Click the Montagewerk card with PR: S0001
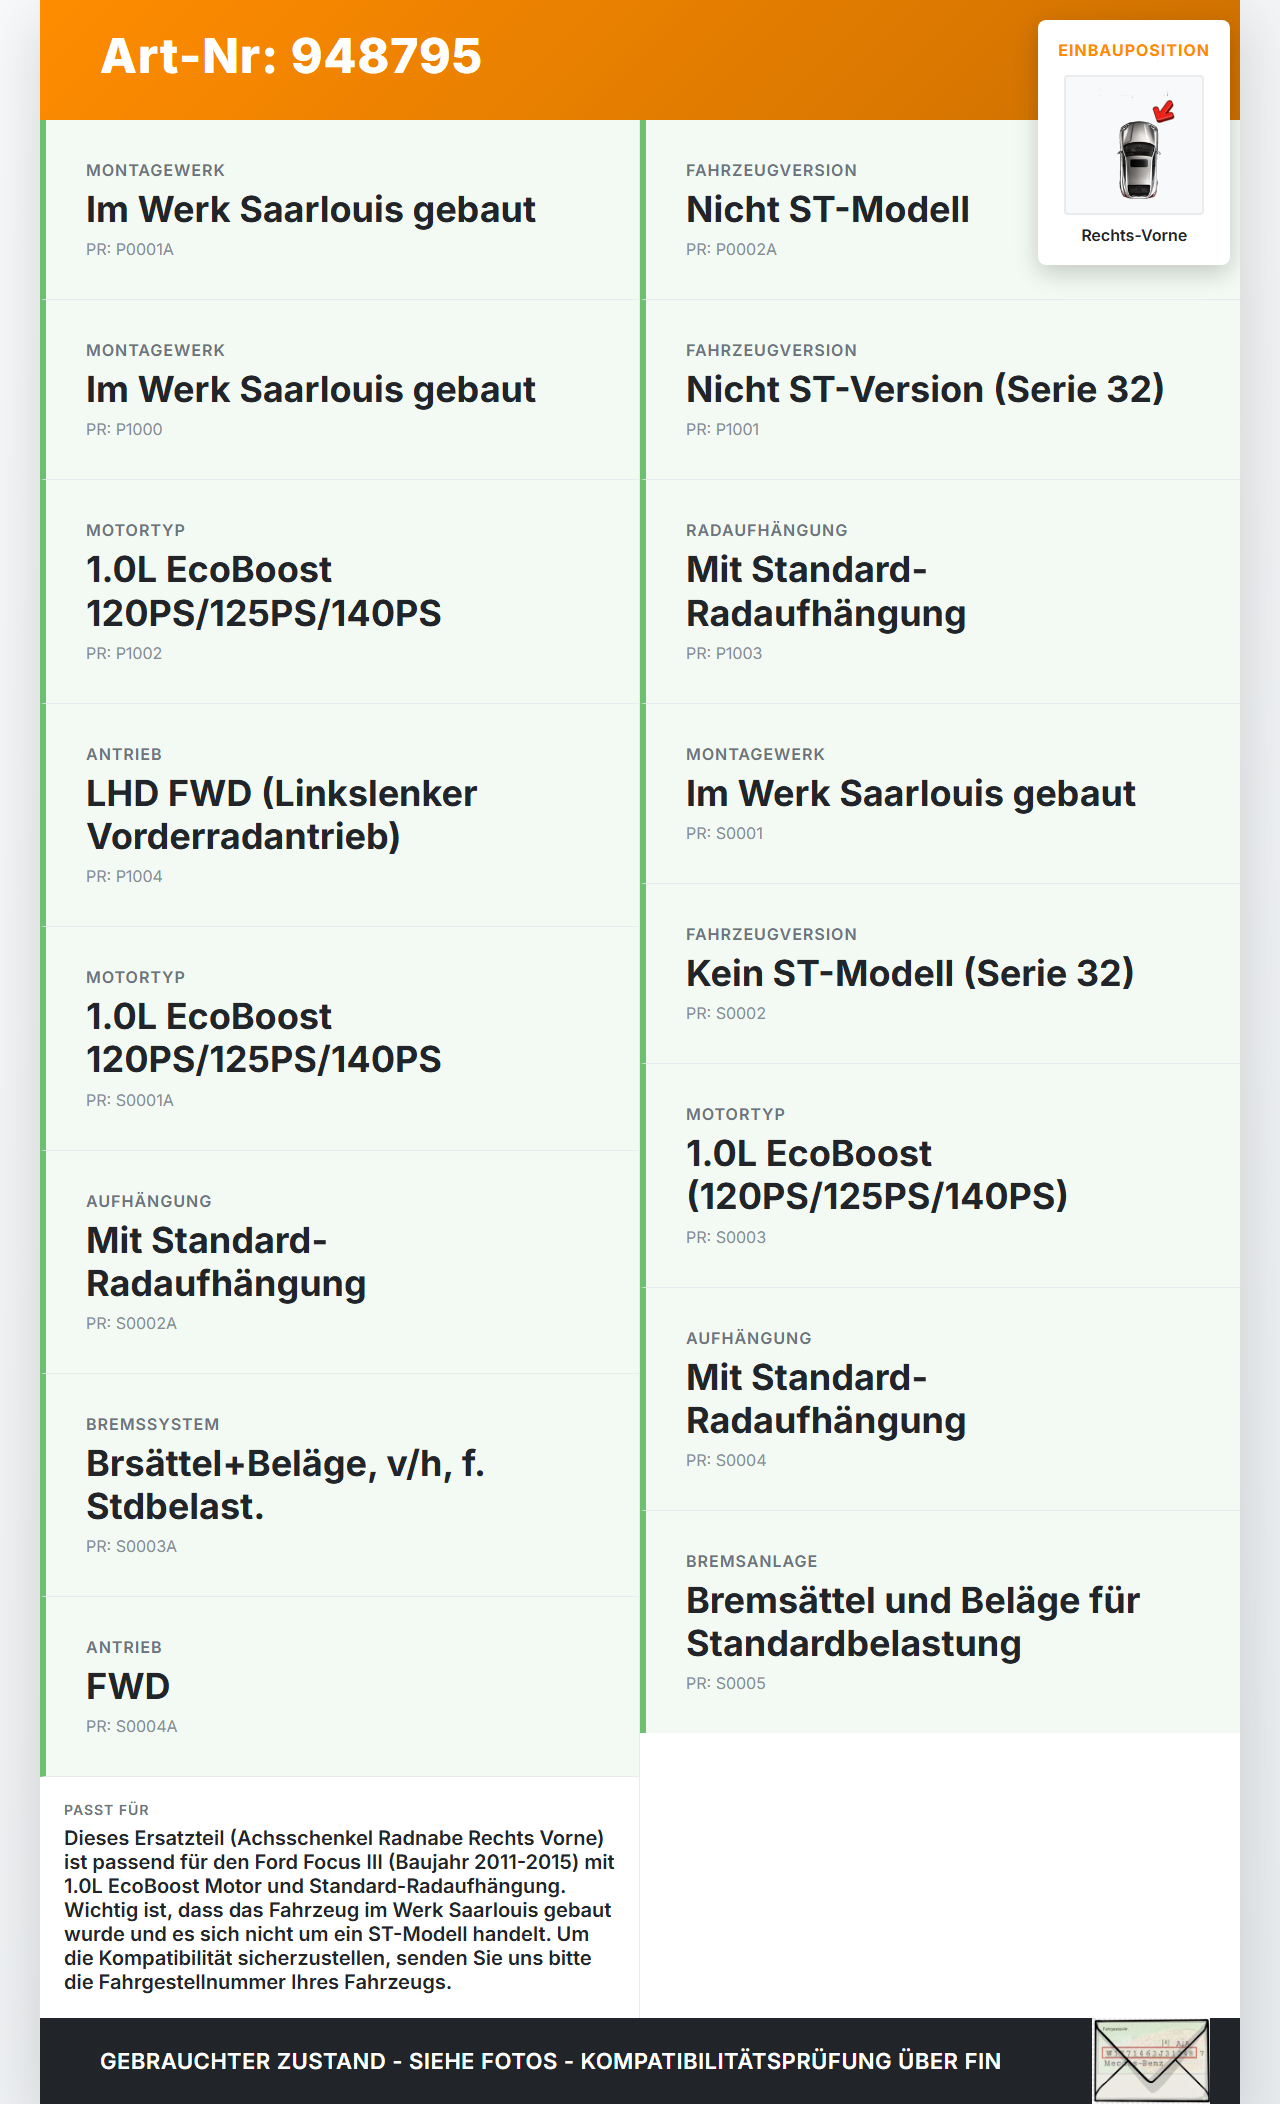Image resolution: width=1280 pixels, height=2105 pixels. tap(940, 794)
